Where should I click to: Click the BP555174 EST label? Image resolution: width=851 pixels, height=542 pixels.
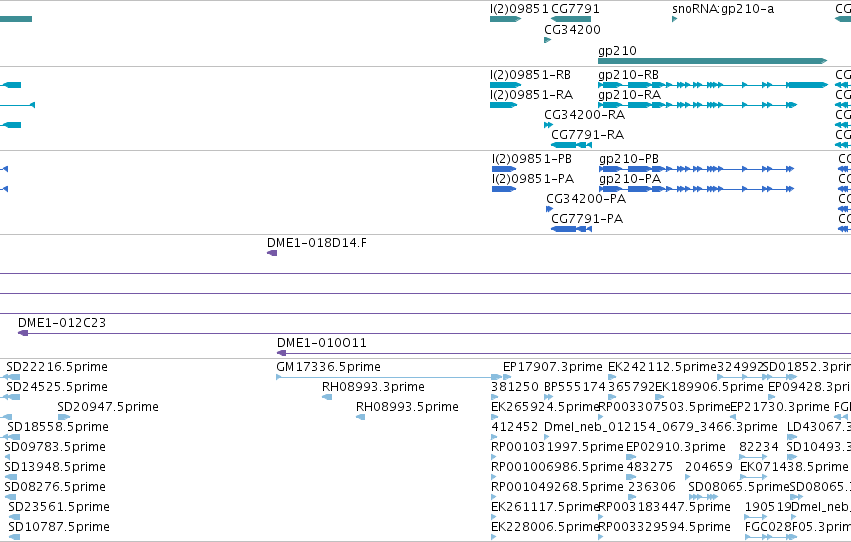click(574, 387)
